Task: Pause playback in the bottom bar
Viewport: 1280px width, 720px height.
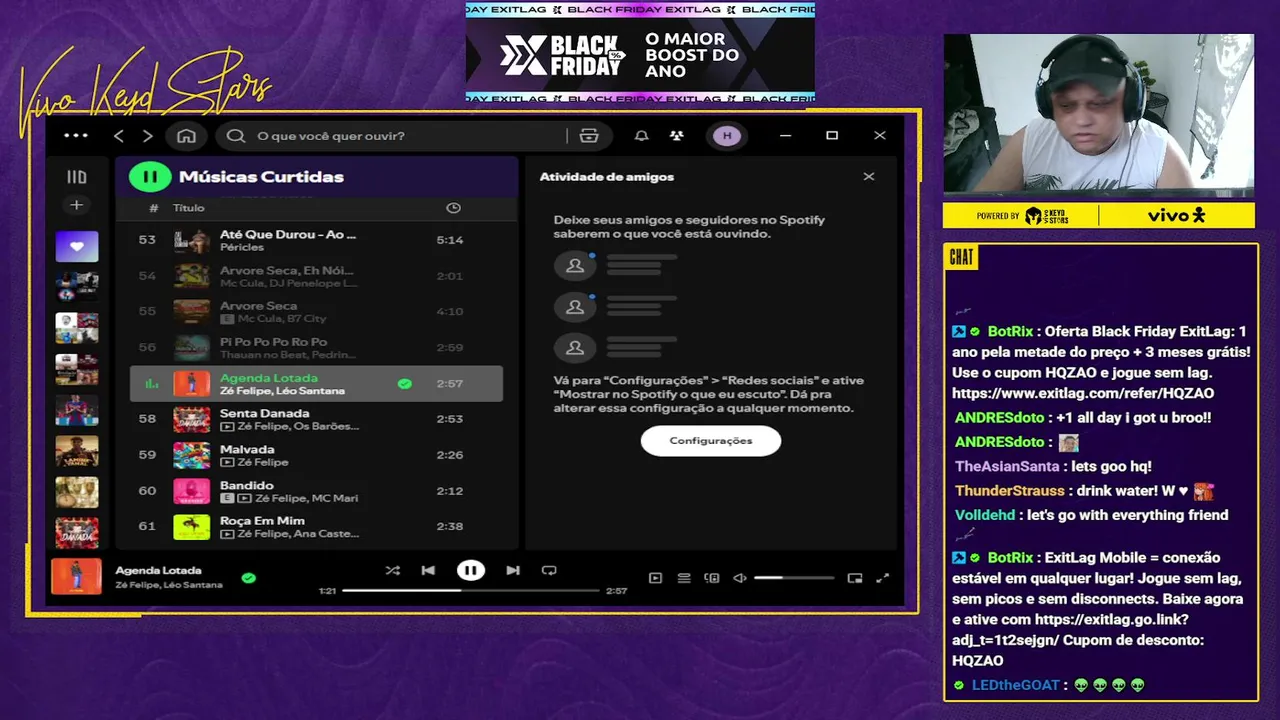Action: pyautogui.click(x=470, y=570)
